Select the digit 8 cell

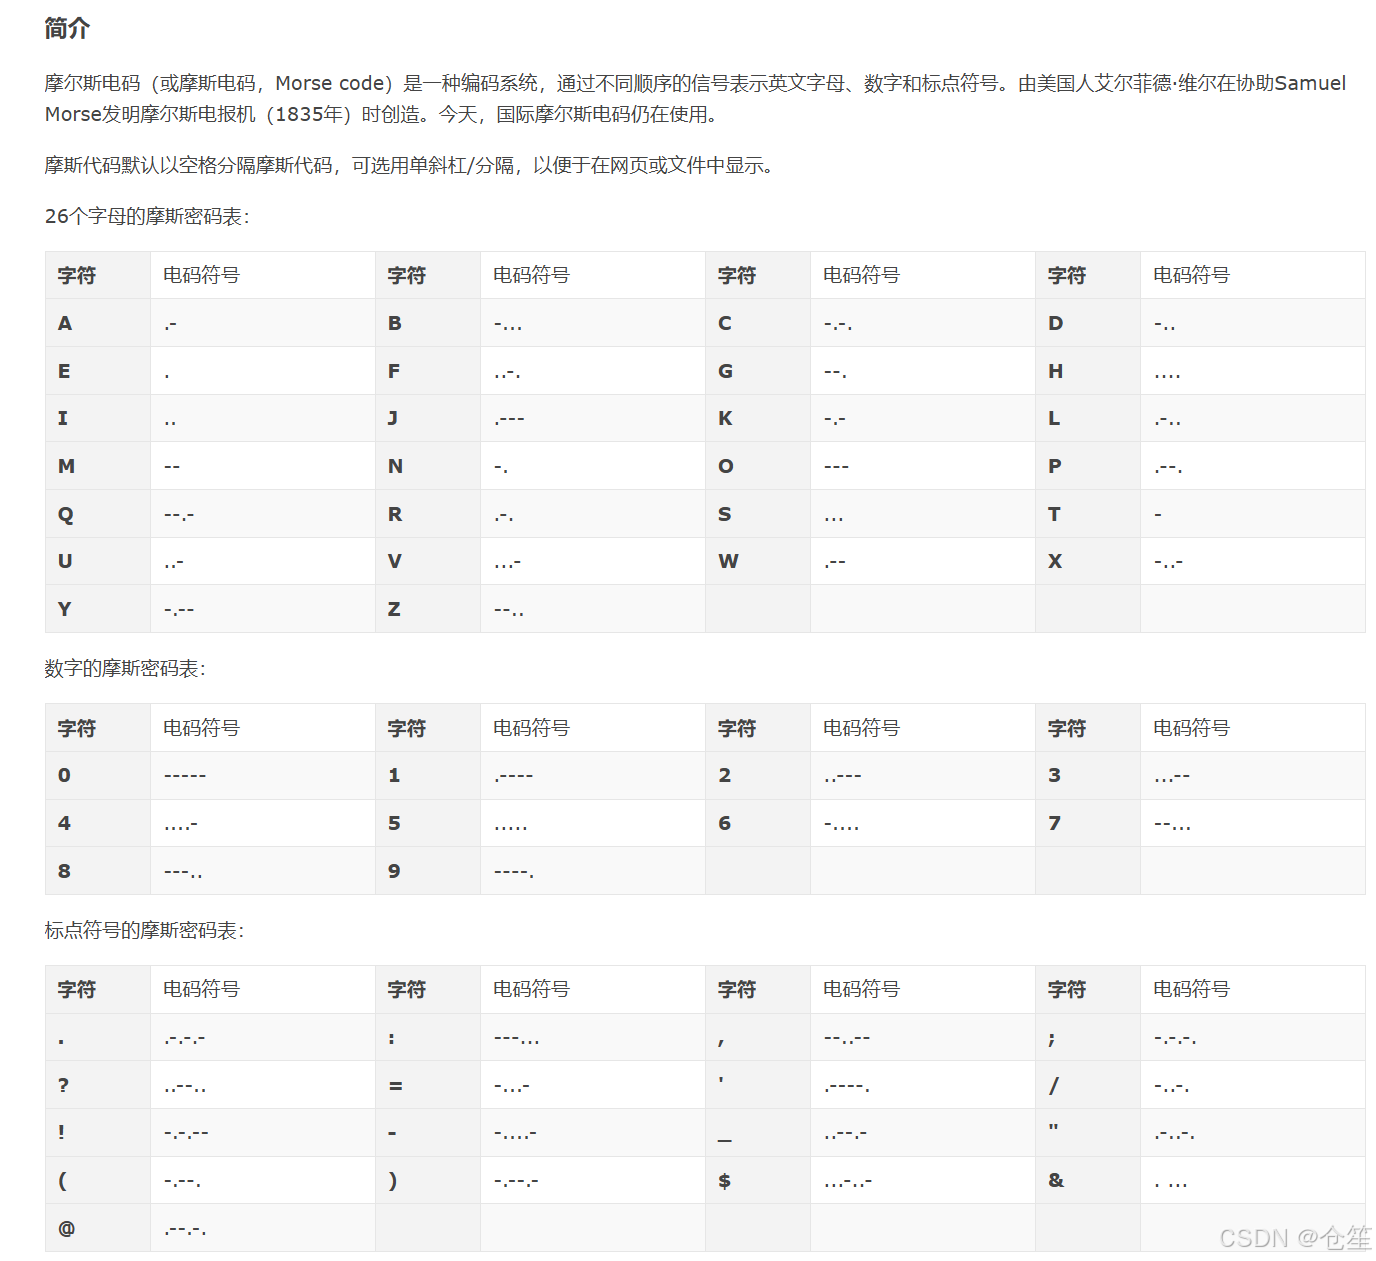[98, 871]
